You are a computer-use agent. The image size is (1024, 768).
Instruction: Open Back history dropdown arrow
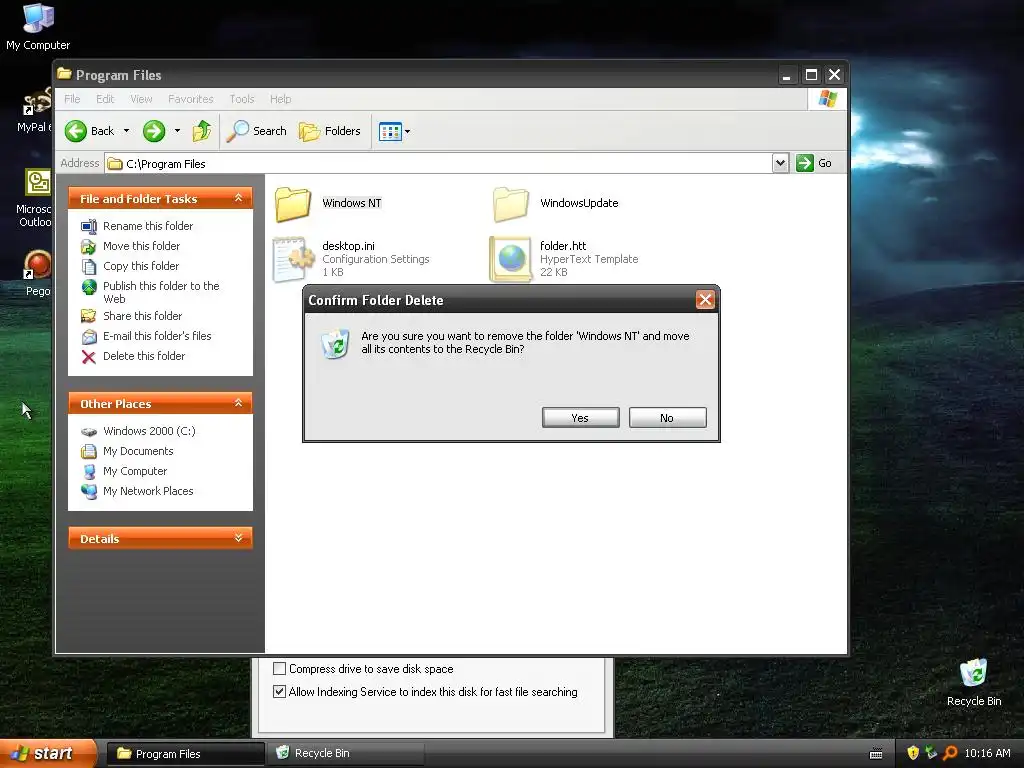click(x=126, y=131)
